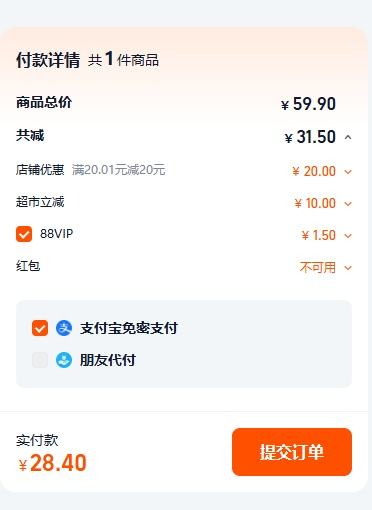Expand the 店铺优惠 ¥20.00 dropdown arrow
372x510 pixels.
(348, 172)
